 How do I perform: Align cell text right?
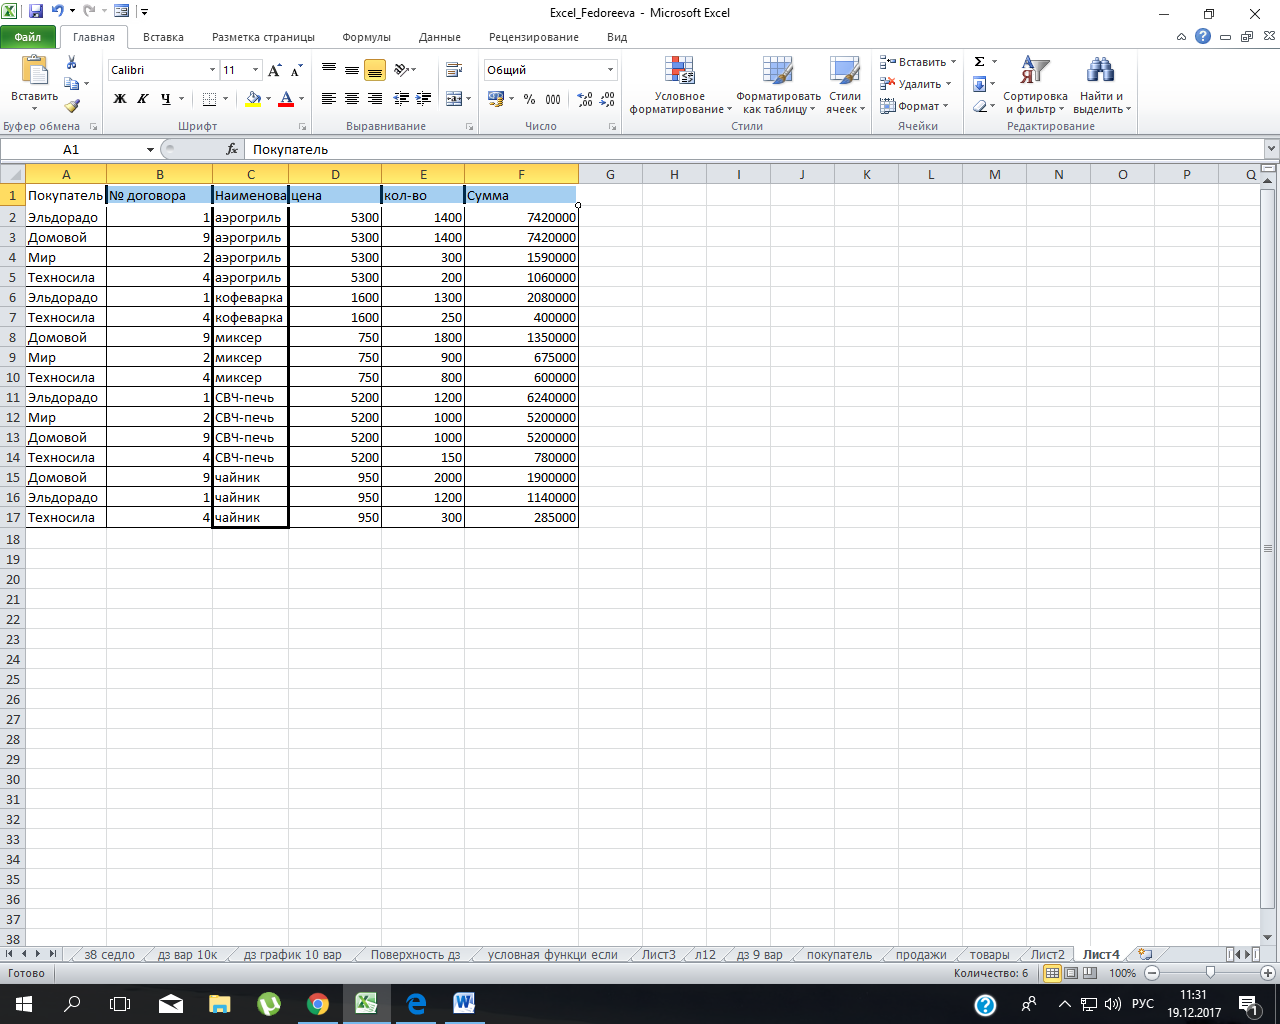tap(375, 98)
